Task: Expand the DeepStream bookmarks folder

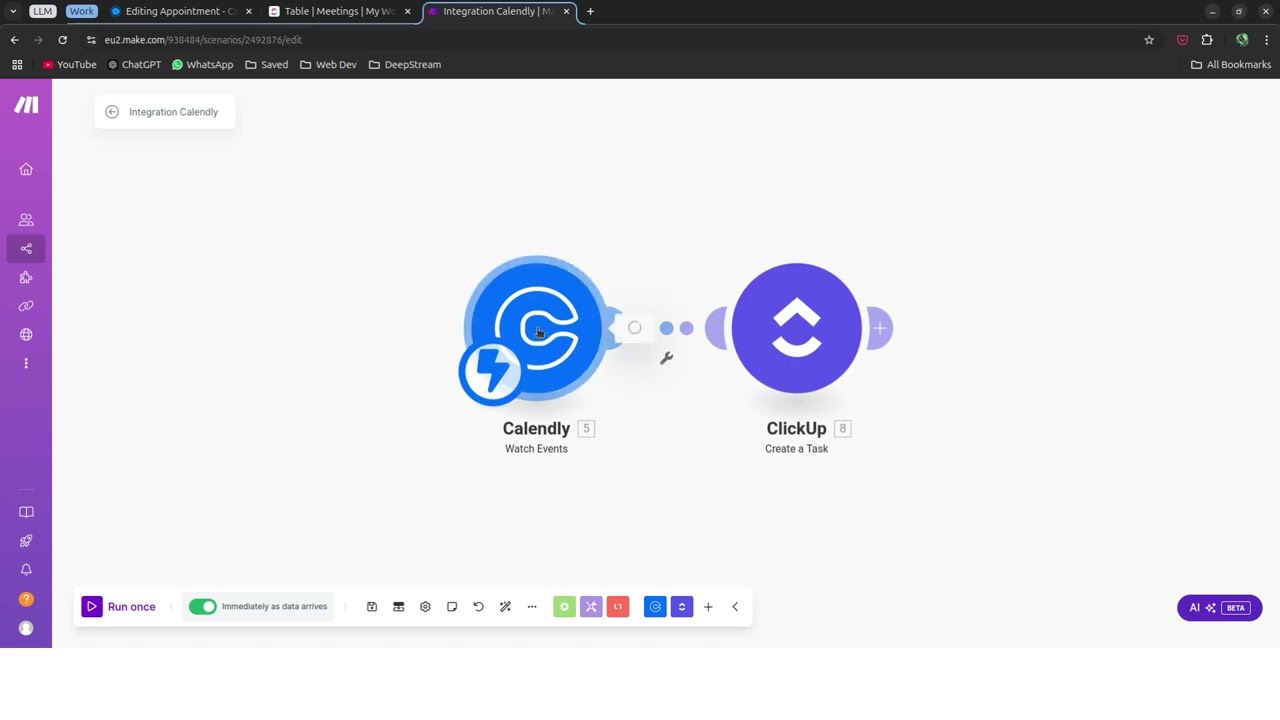Action: coord(405,64)
